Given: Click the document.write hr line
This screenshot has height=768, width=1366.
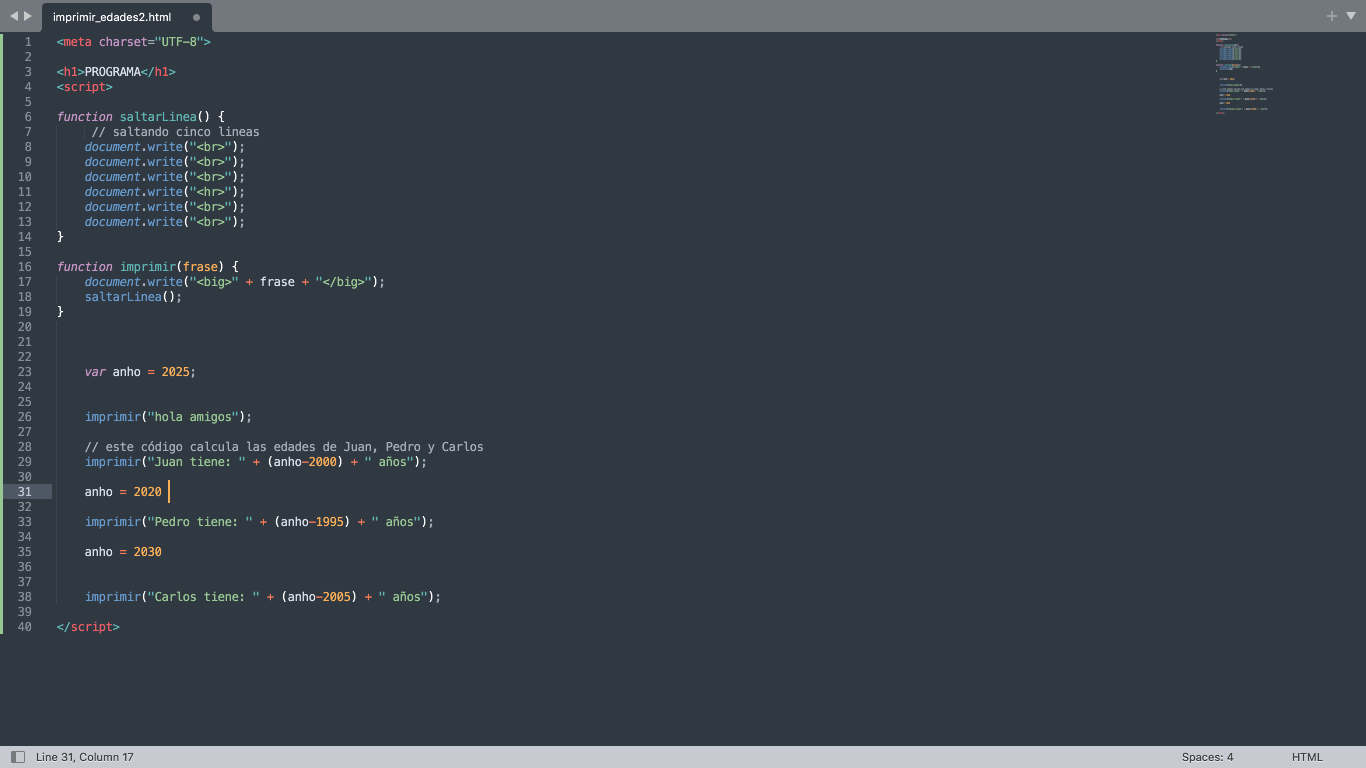Looking at the screenshot, I should coord(165,192).
